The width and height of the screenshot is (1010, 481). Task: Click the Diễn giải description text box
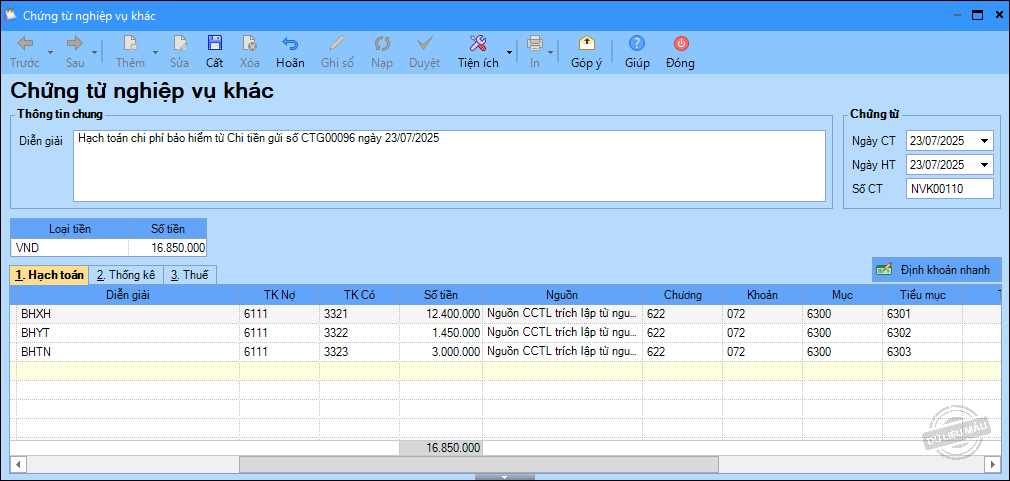[x=449, y=166]
